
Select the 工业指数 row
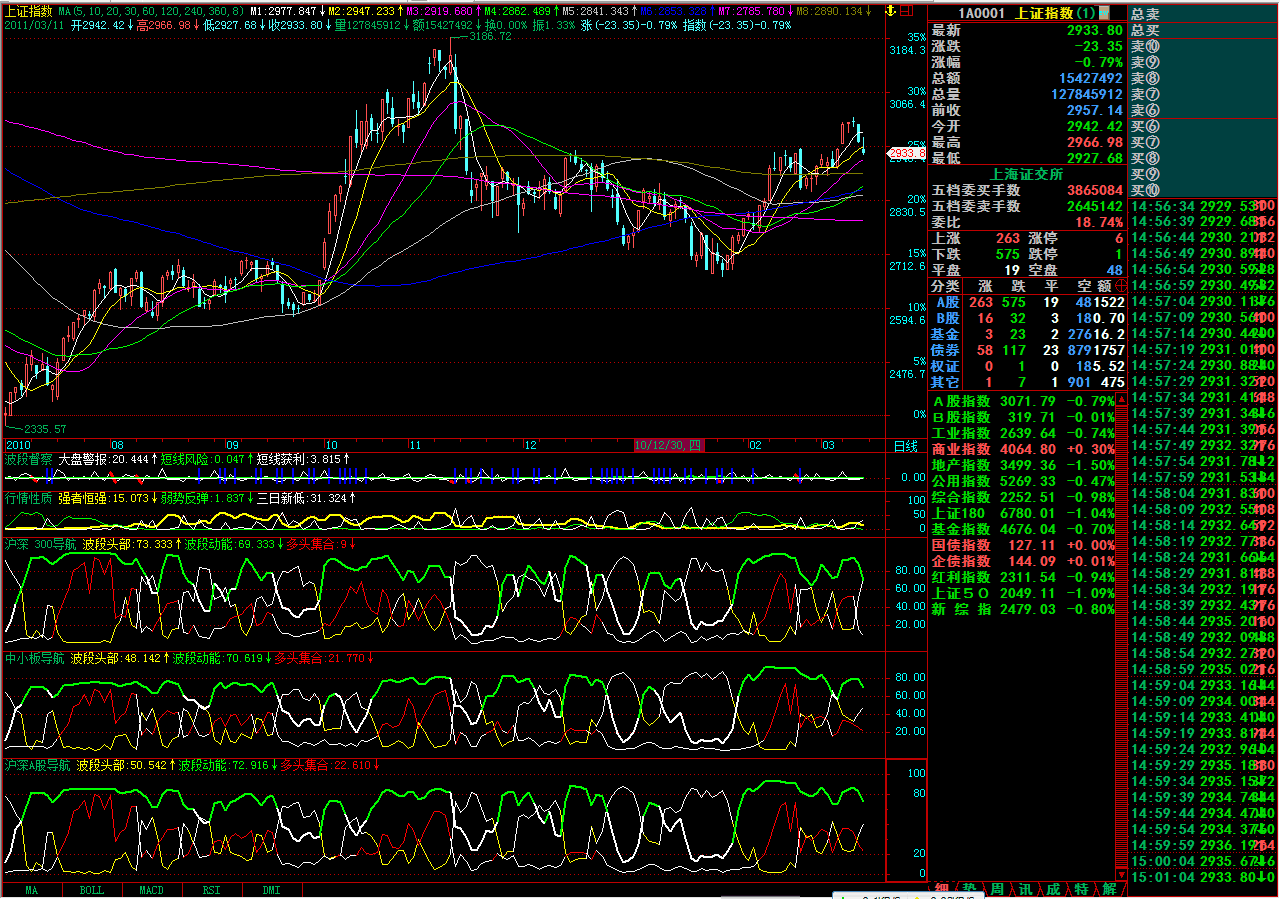[x=1021, y=433]
